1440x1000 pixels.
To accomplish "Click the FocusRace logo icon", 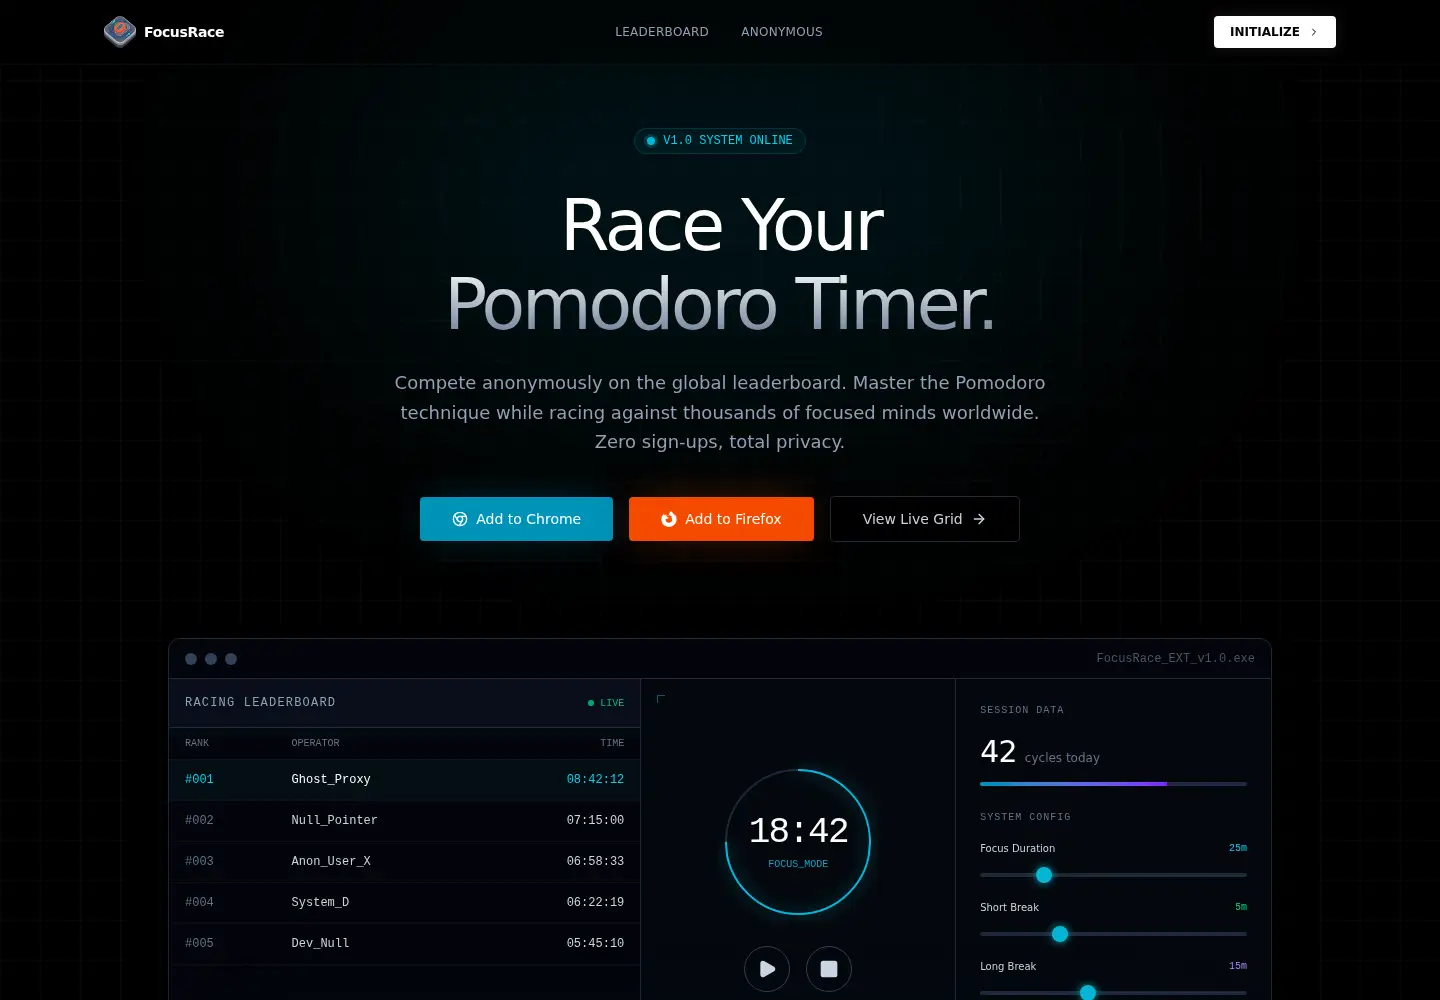I will coord(120,32).
